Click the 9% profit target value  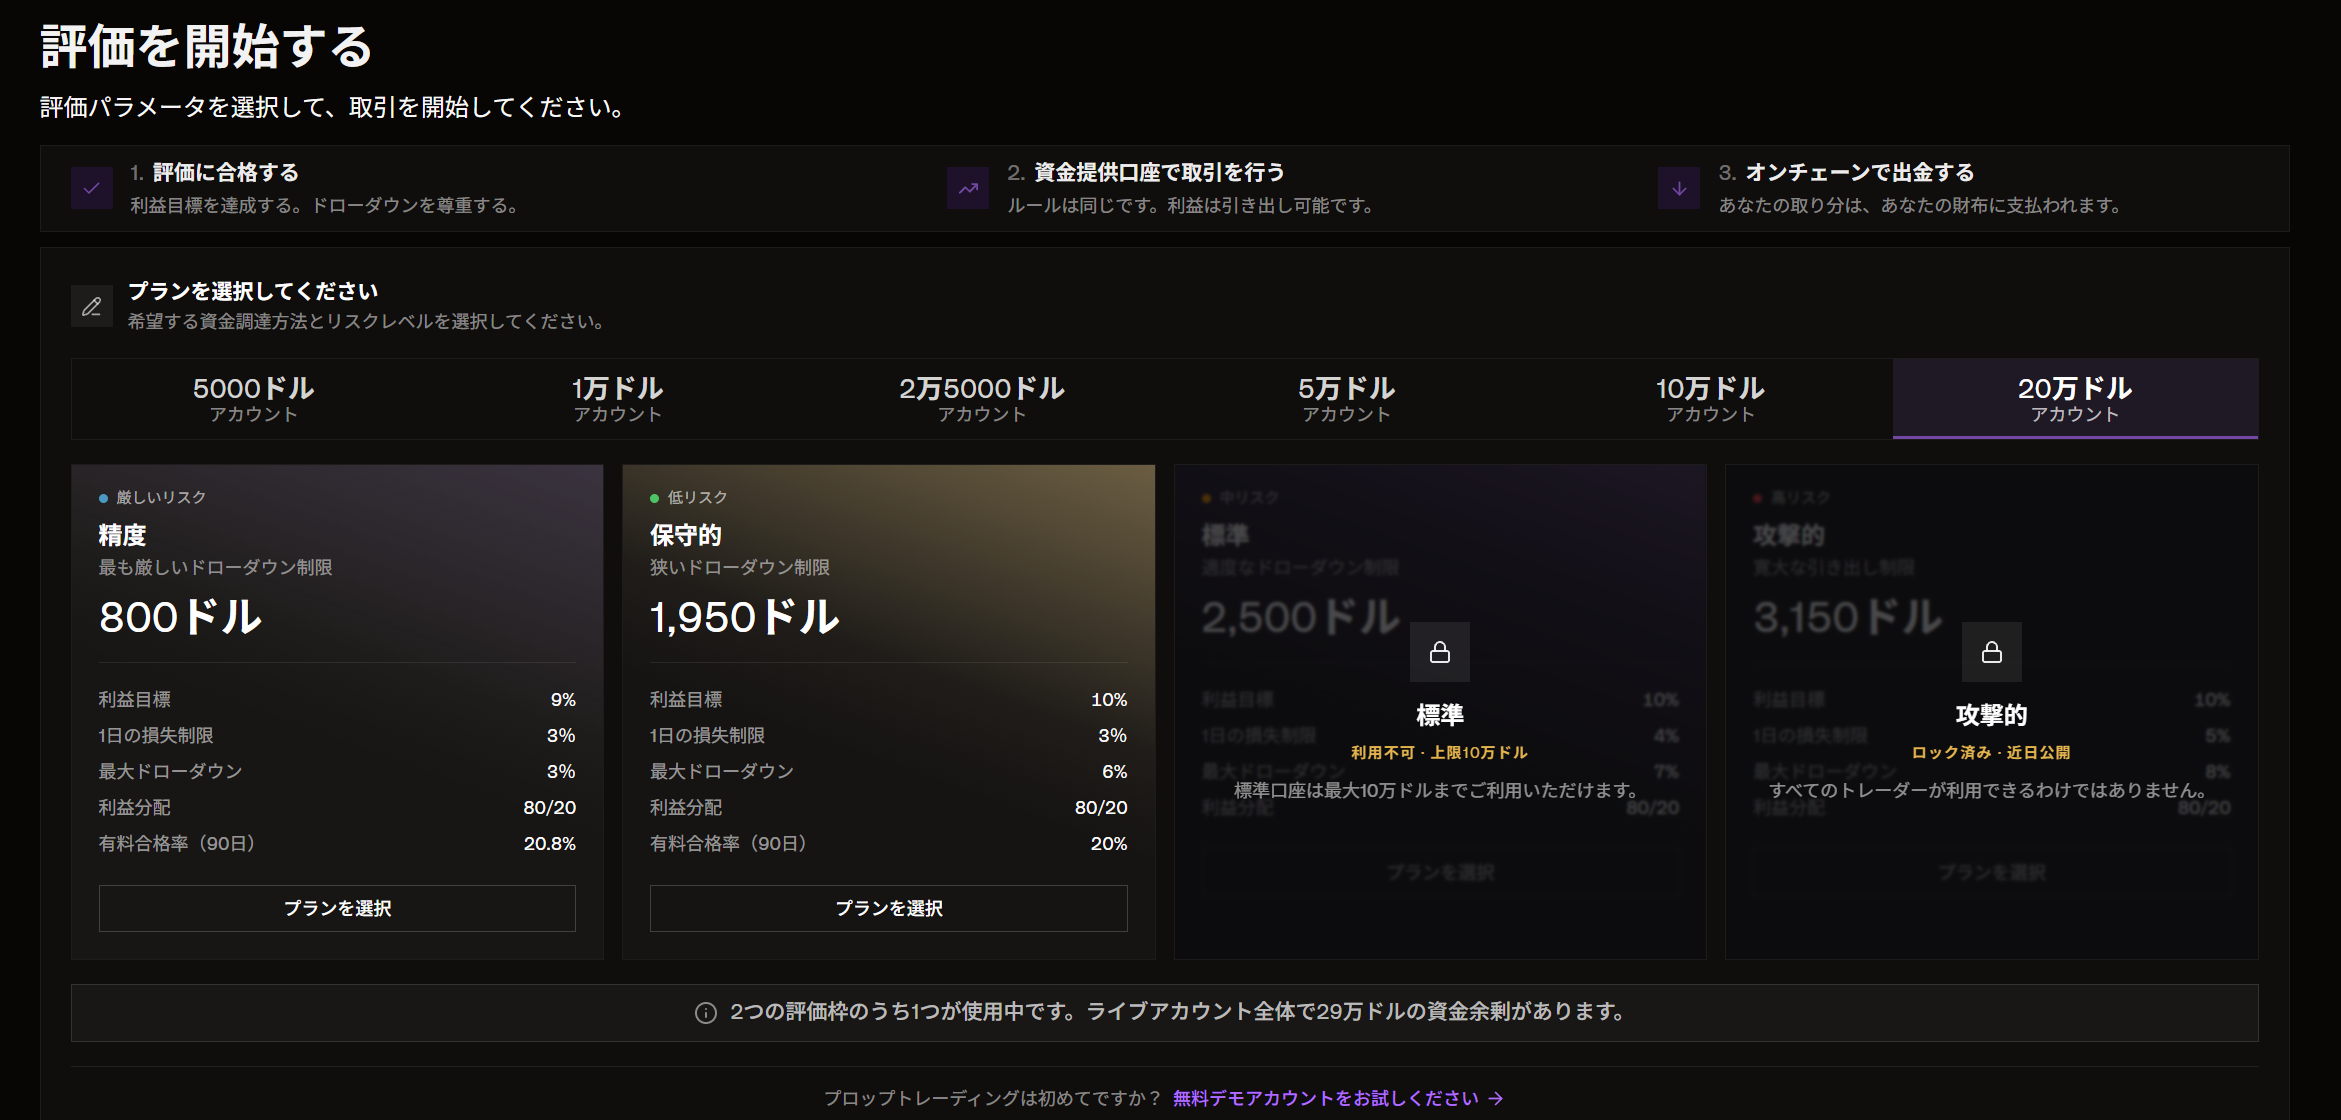click(x=563, y=700)
